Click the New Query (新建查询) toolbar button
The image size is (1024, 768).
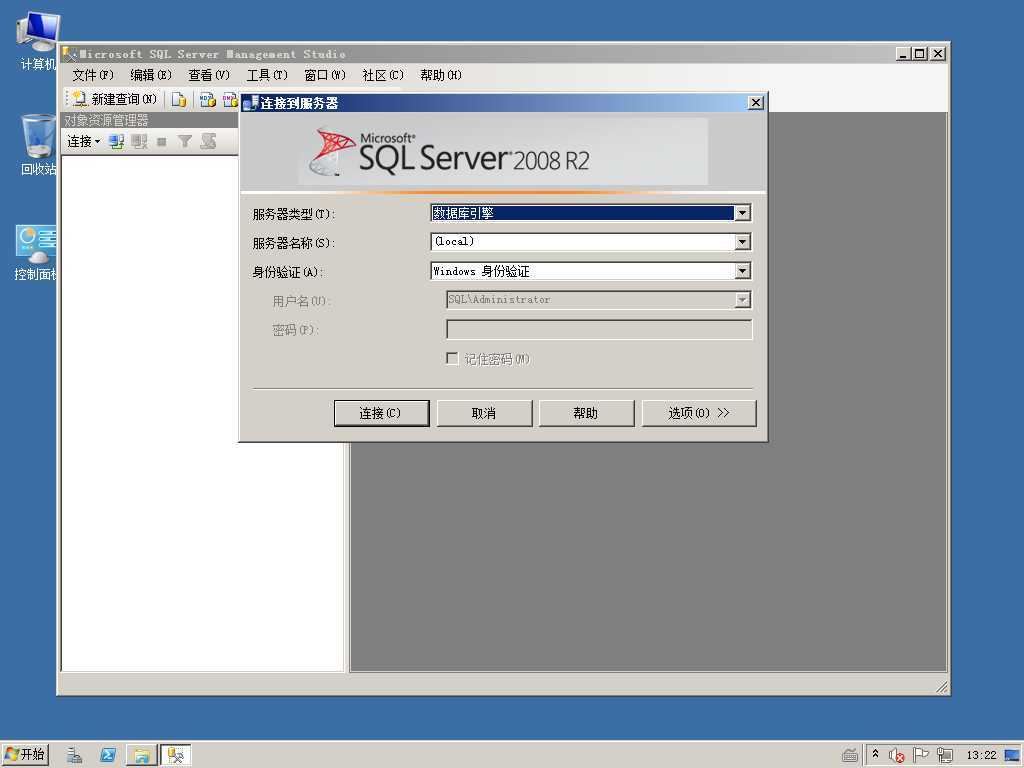114,99
